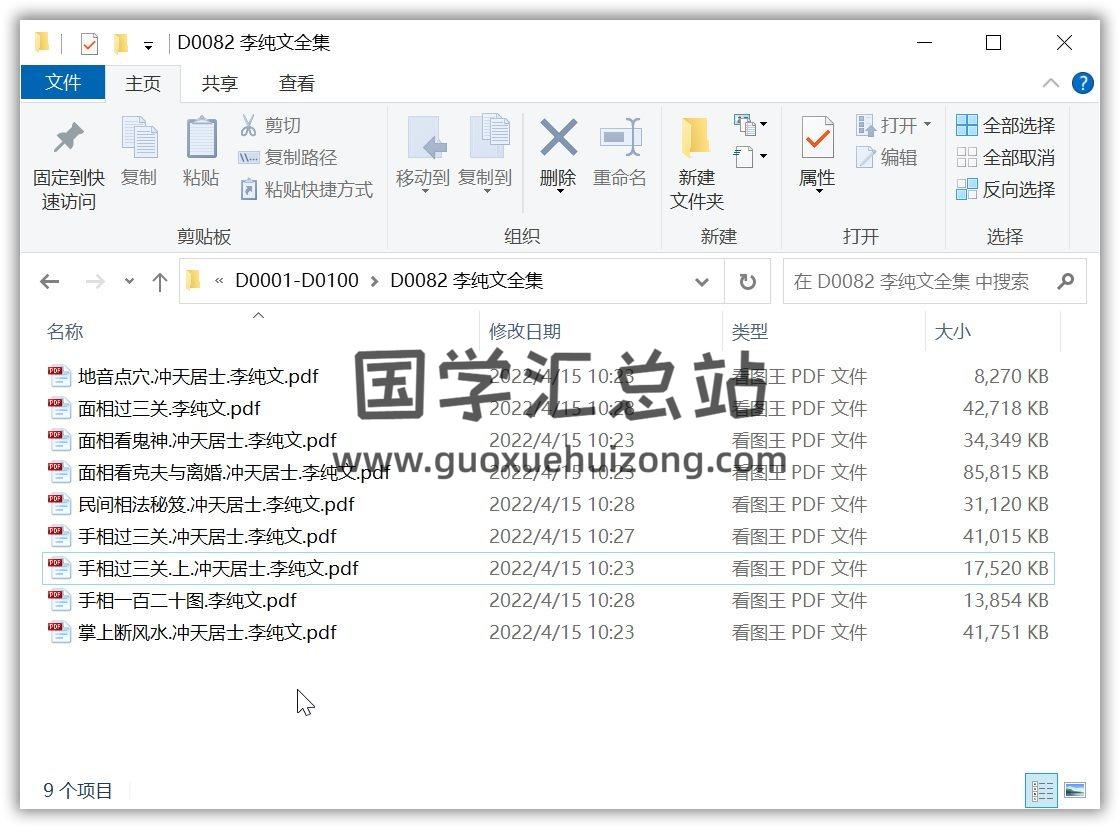1120x829 pixels.
Task: Click Quick Access Toolbar properties checkmark icon
Action: pos(89,44)
